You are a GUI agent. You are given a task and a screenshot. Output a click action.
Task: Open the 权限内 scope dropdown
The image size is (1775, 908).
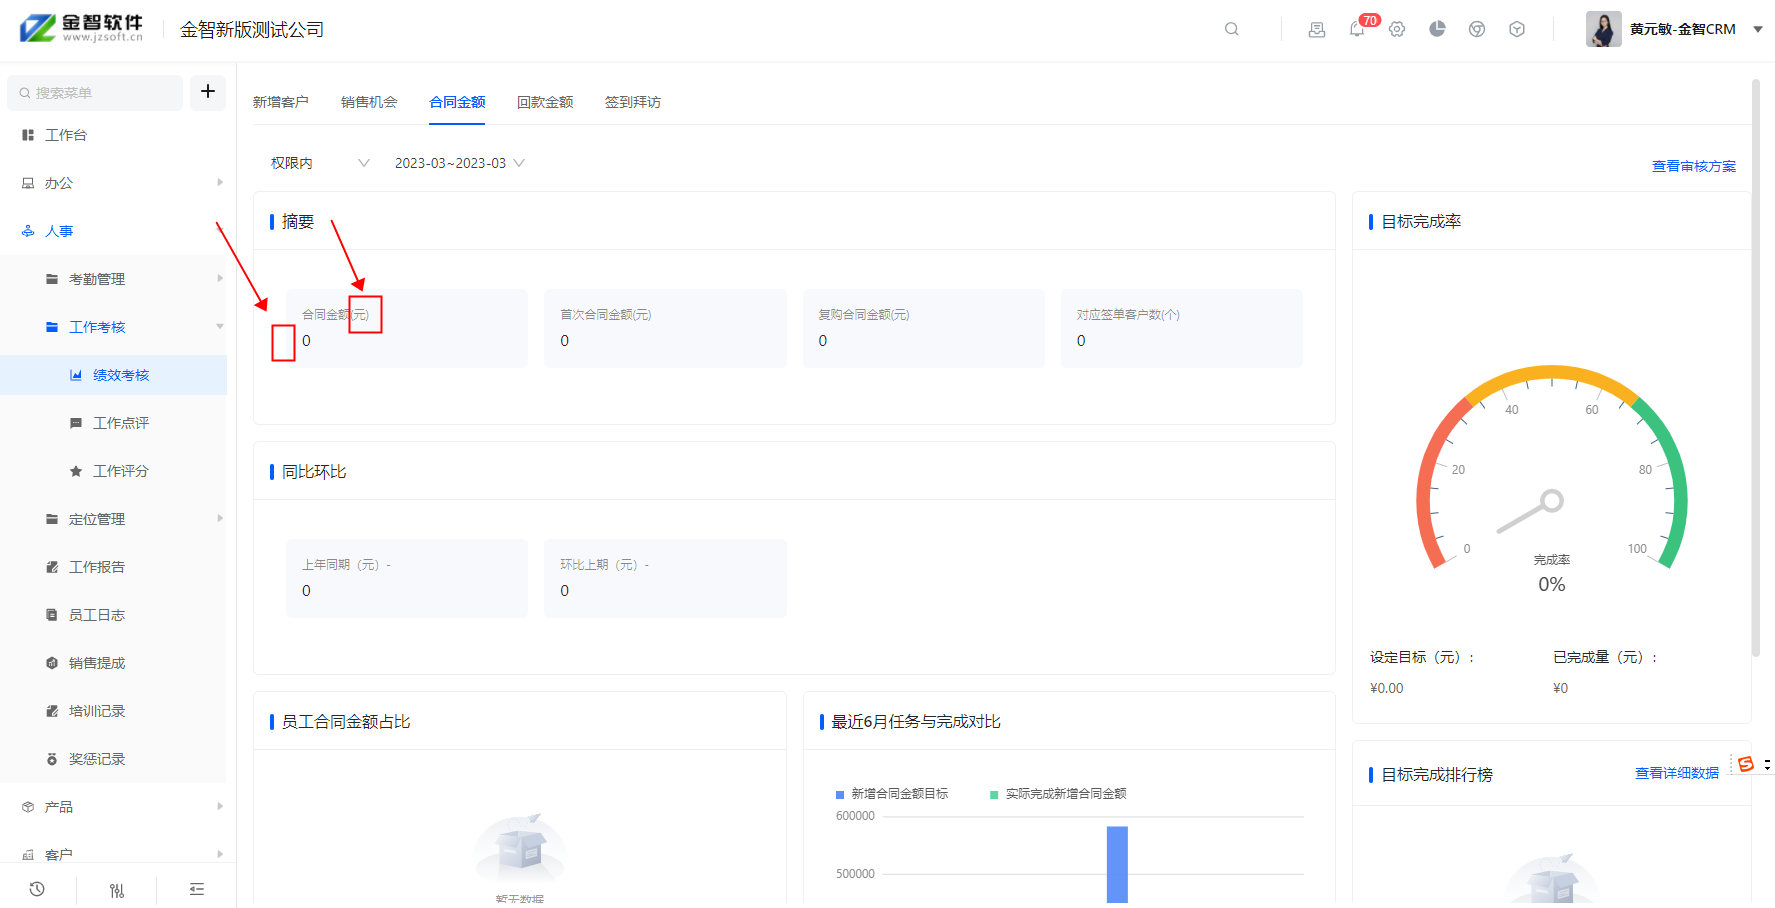[320, 163]
